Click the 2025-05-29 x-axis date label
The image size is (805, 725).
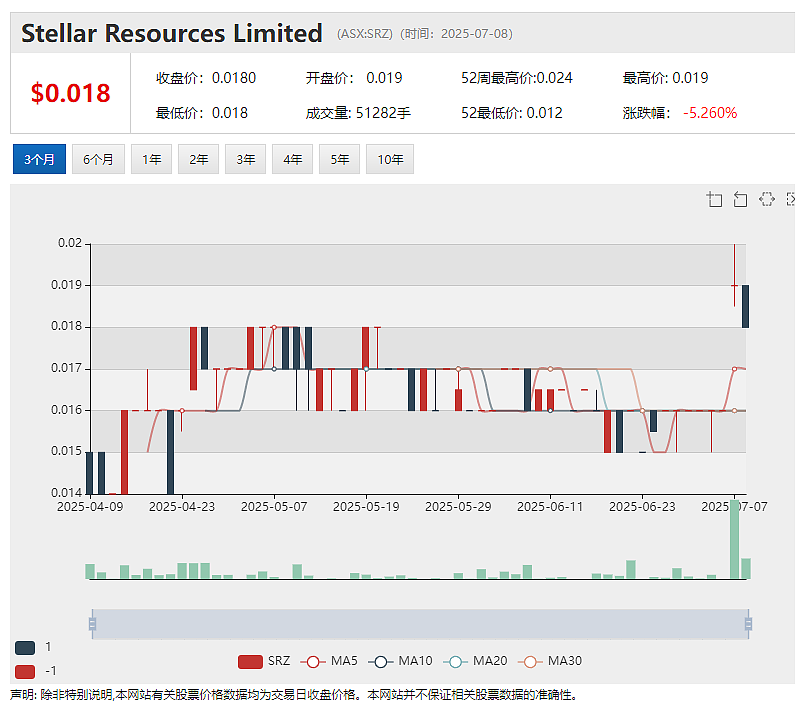(458, 507)
